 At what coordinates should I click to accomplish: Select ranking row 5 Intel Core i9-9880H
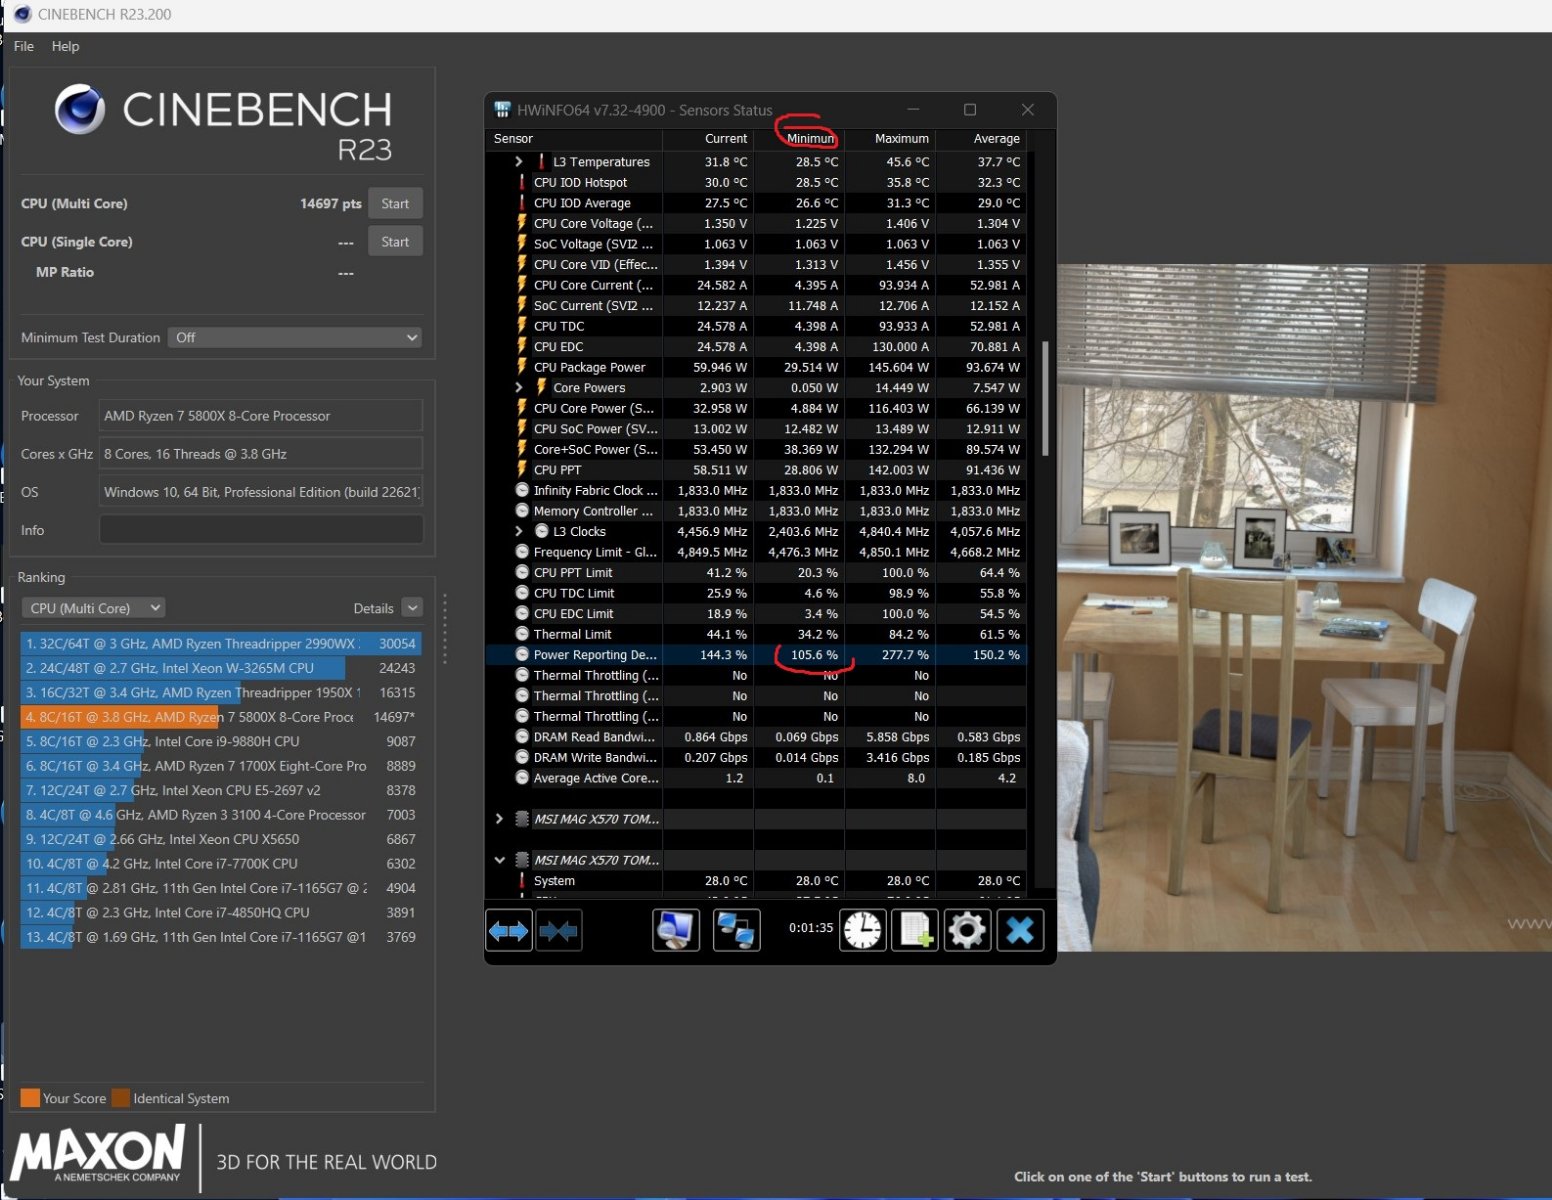[221, 742]
